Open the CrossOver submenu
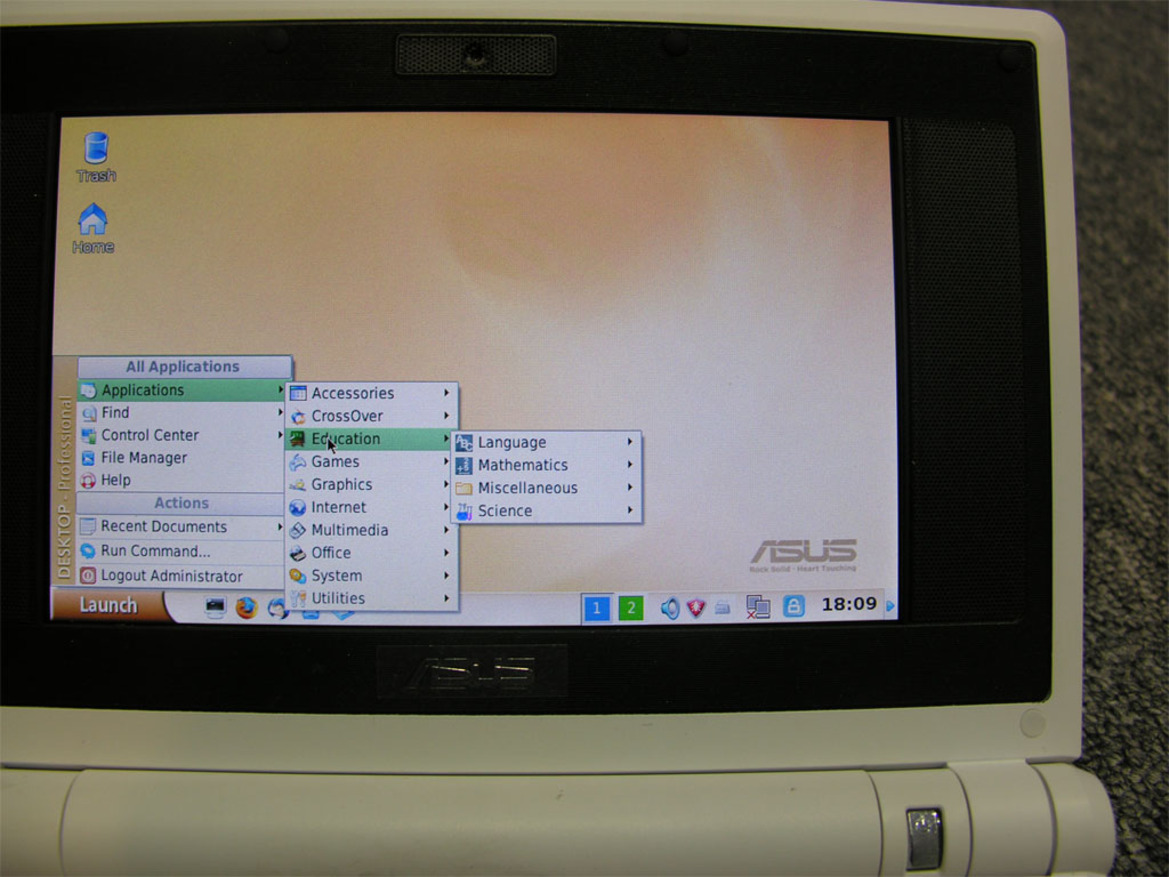Screen dimensions: 1169x877 372,416
